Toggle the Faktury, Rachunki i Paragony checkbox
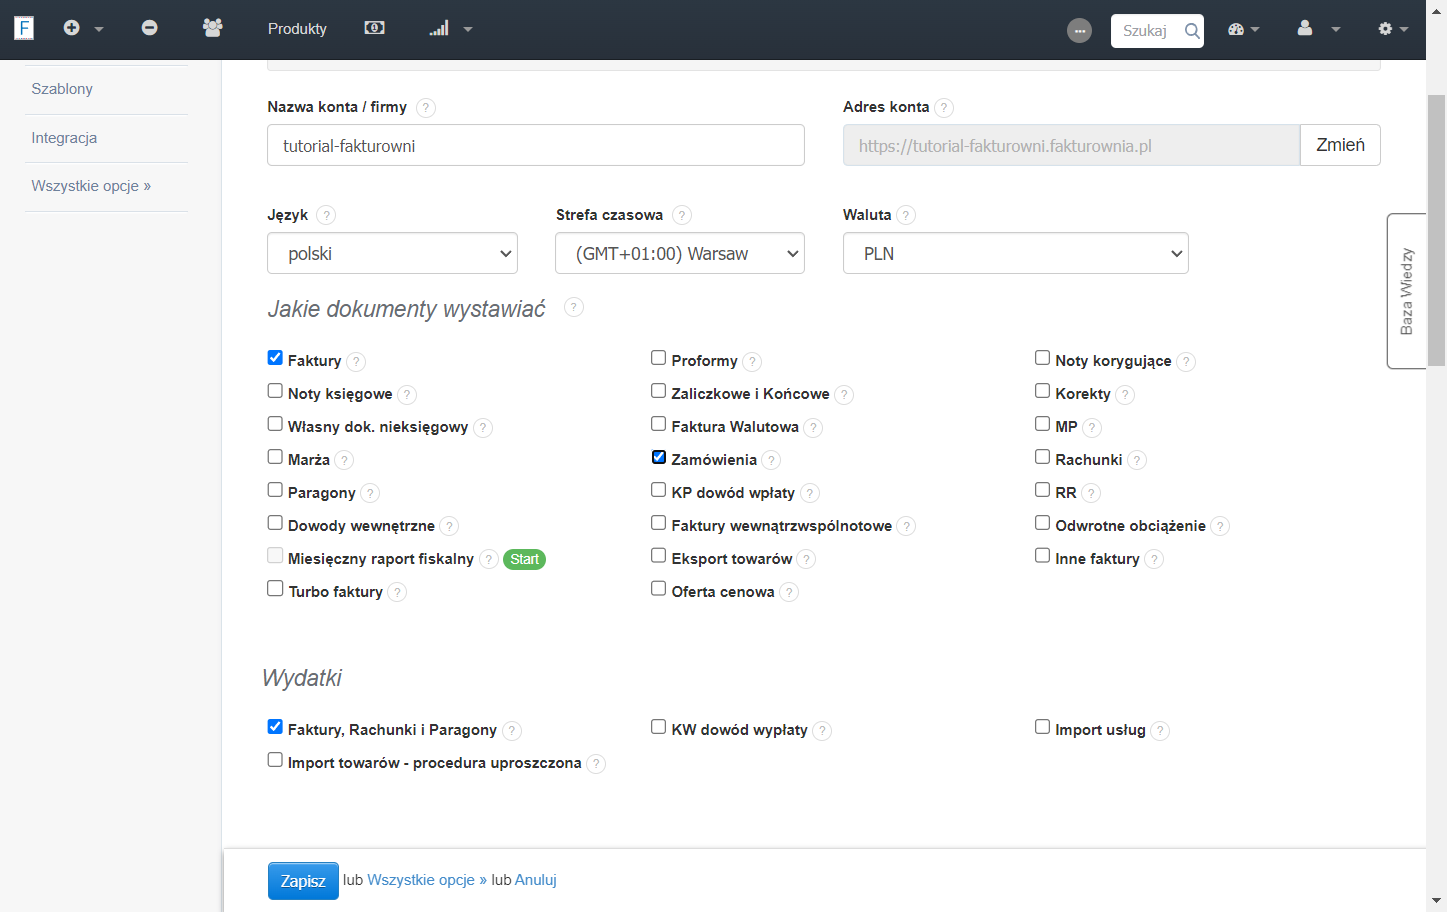1447x912 pixels. (275, 727)
